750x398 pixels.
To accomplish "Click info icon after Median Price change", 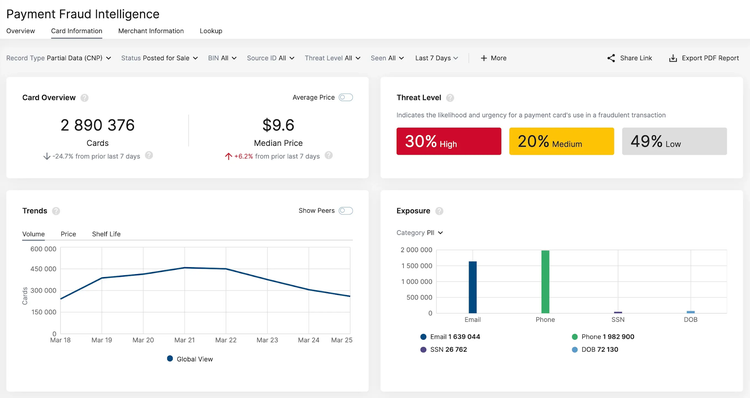I will click(x=329, y=155).
